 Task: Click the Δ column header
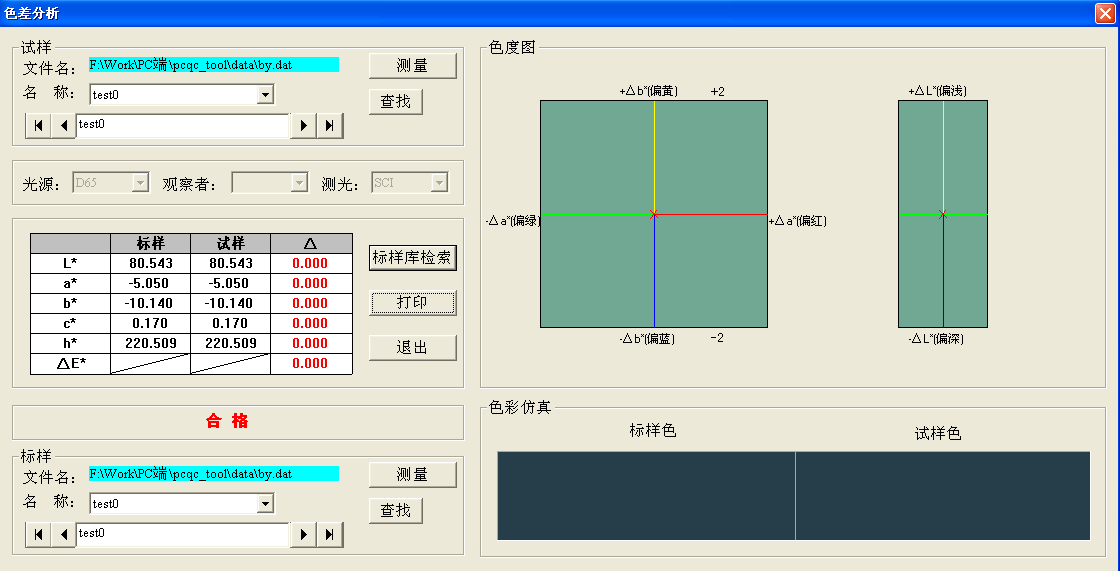click(311, 244)
